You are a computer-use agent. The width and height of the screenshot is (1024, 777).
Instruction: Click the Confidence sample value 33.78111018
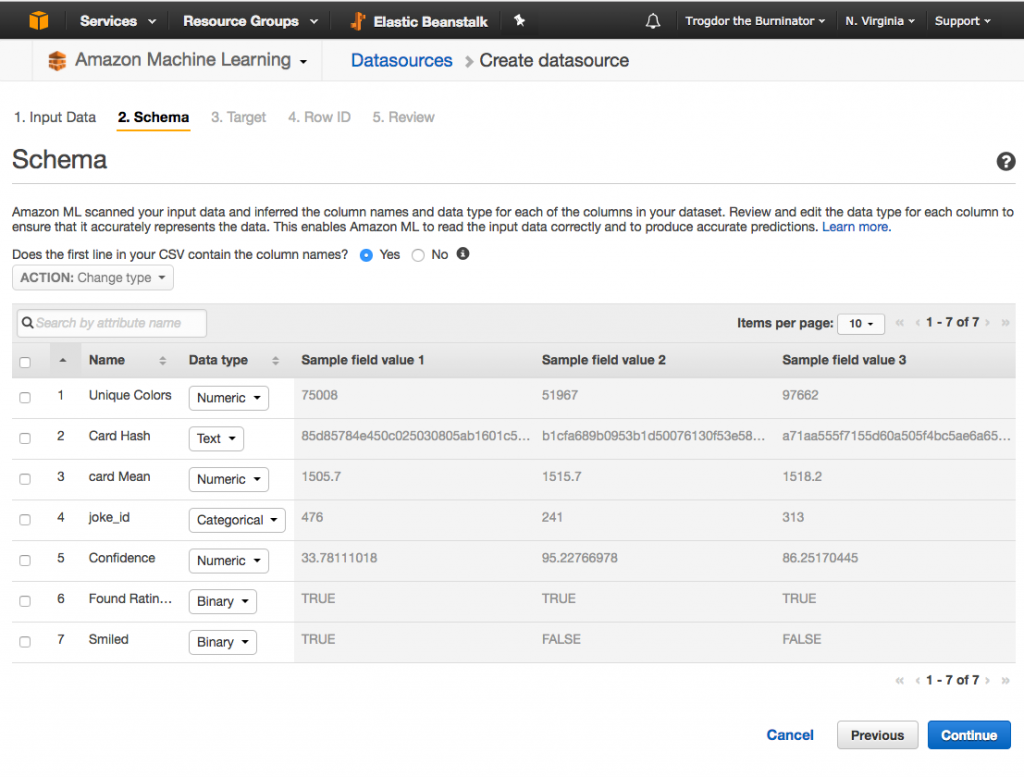339,558
